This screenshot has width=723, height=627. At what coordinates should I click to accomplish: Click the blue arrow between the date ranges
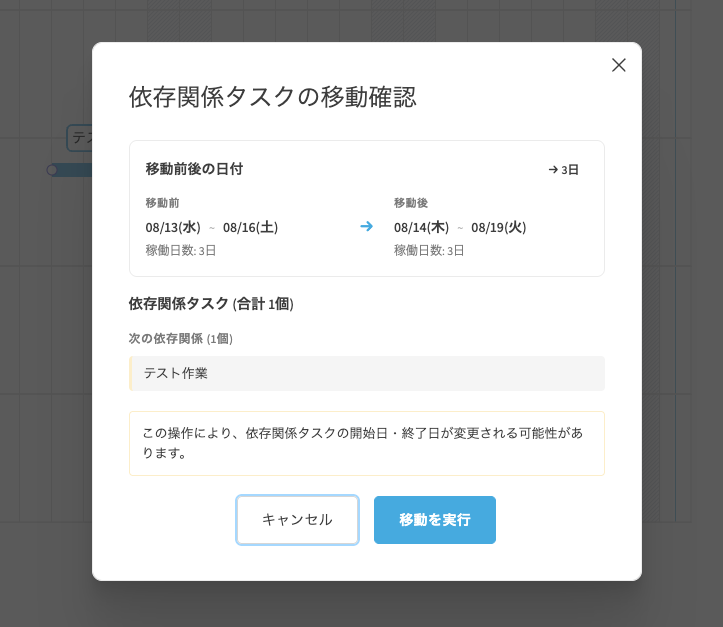pos(366,226)
